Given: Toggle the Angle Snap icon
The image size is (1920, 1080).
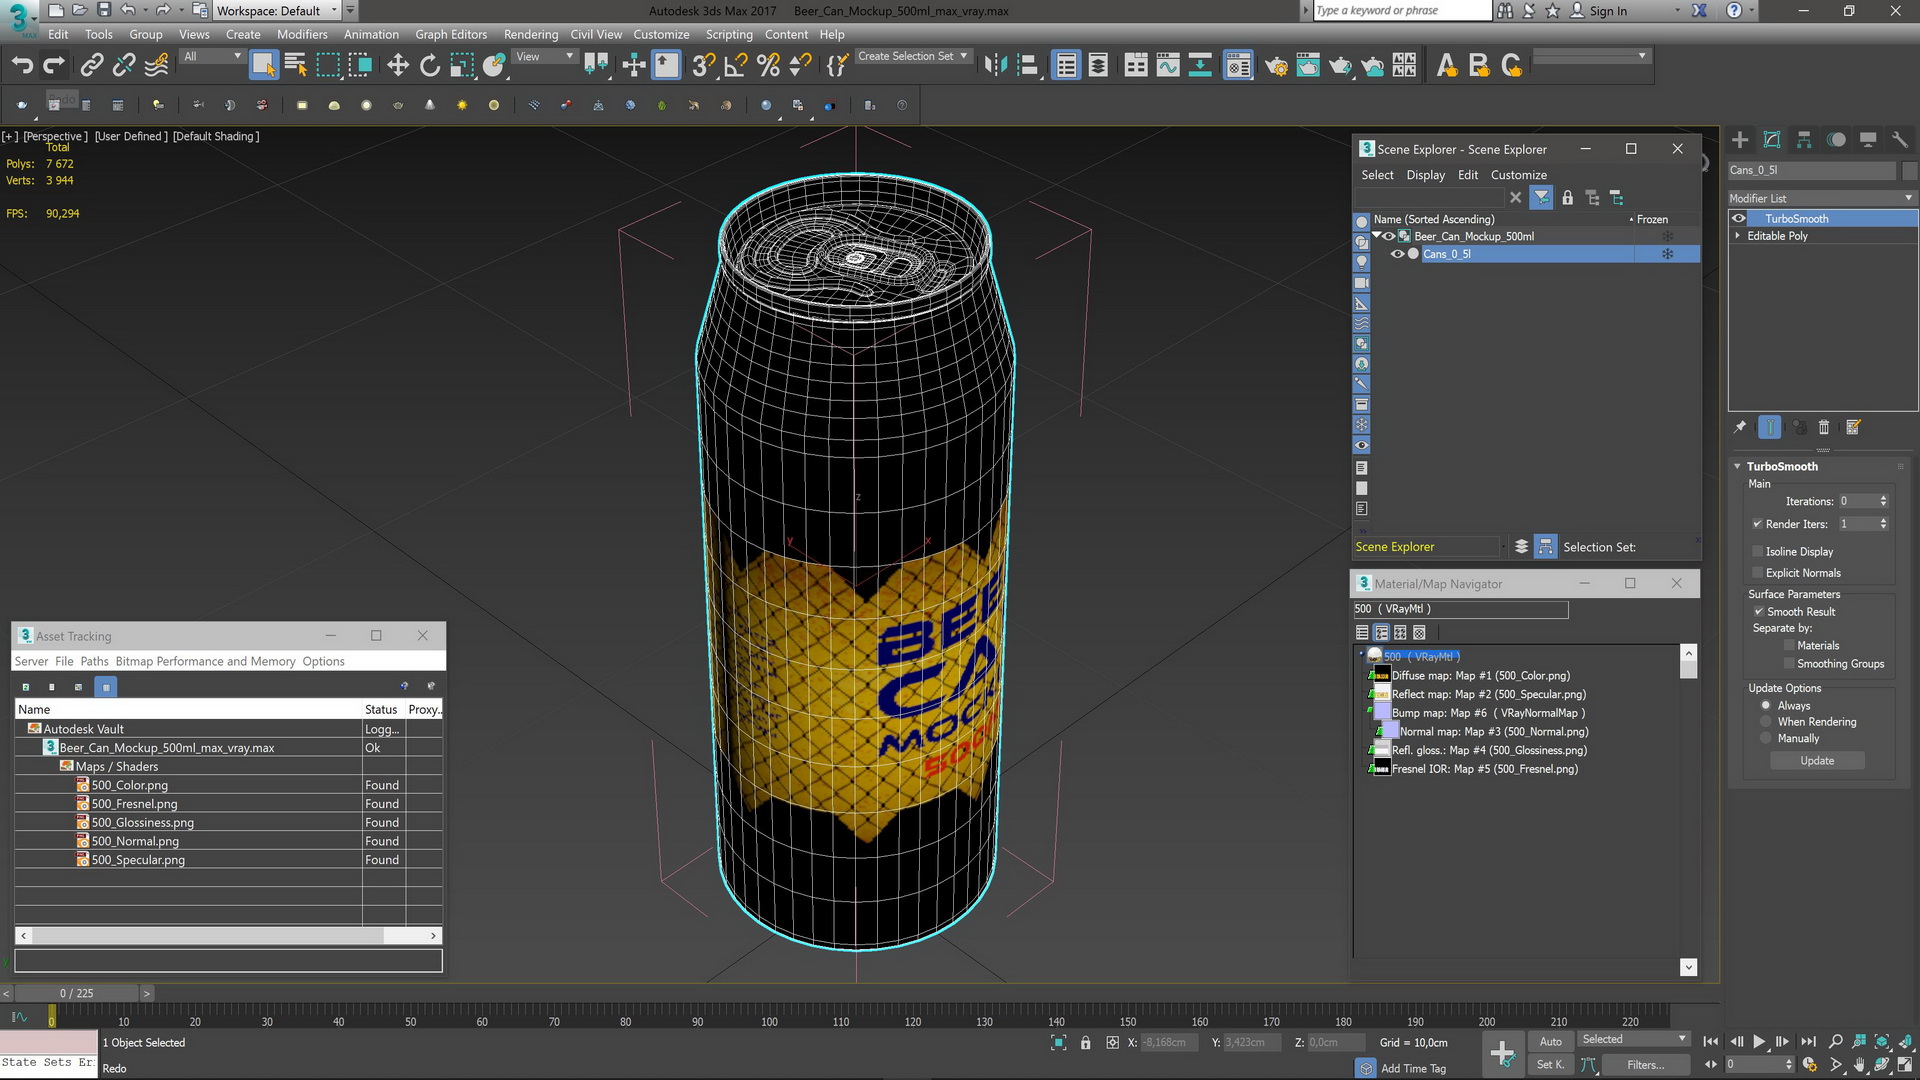Looking at the screenshot, I should [x=736, y=66].
